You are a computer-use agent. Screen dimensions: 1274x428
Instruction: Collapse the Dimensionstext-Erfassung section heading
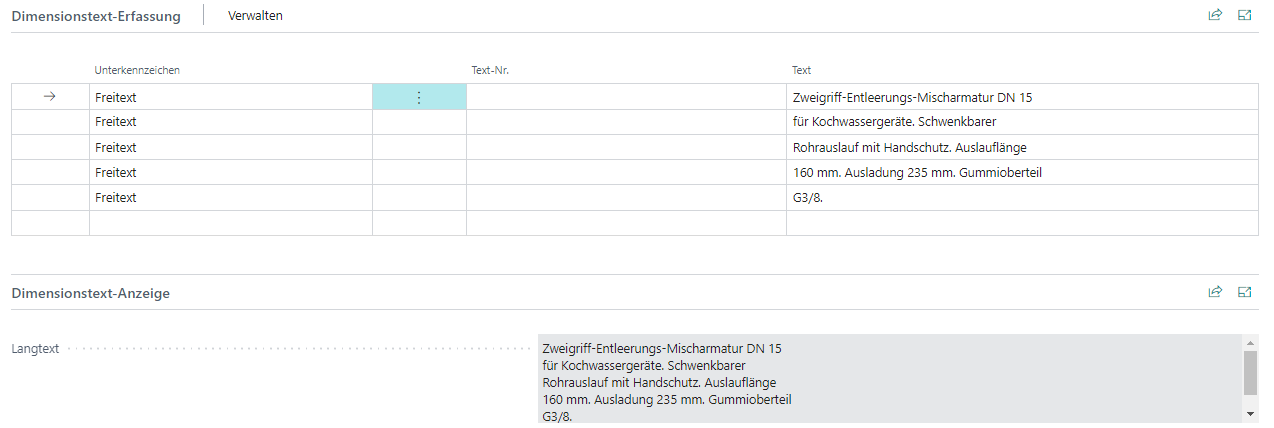pos(96,16)
